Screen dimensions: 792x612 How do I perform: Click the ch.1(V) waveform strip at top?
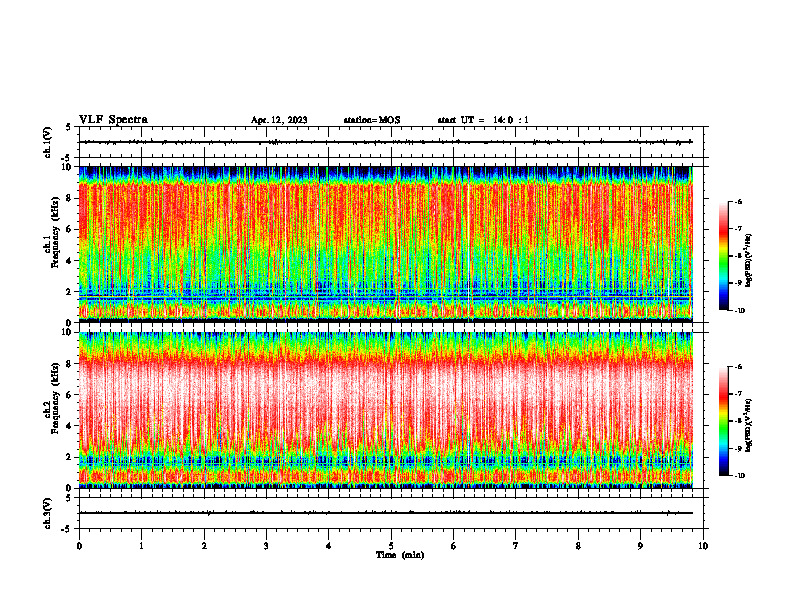click(x=391, y=142)
